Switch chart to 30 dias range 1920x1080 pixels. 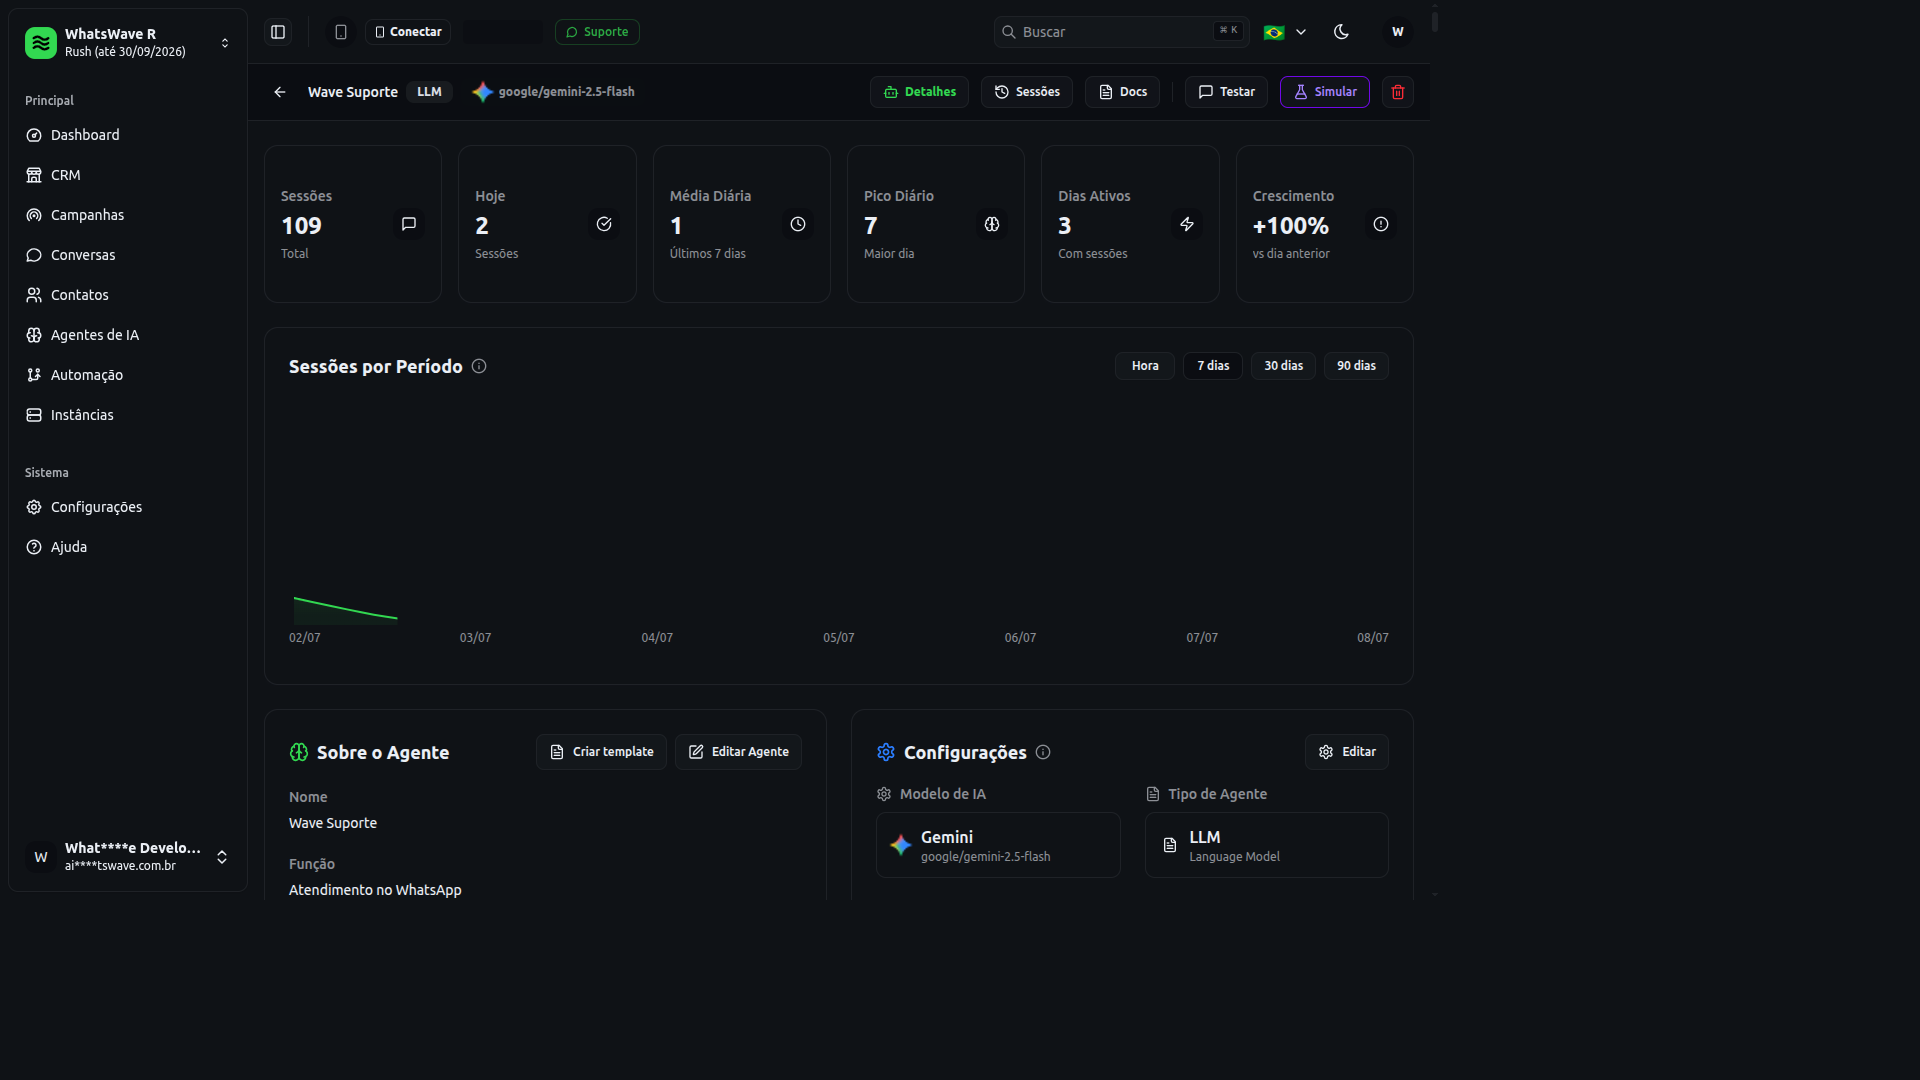[1283, 366]
